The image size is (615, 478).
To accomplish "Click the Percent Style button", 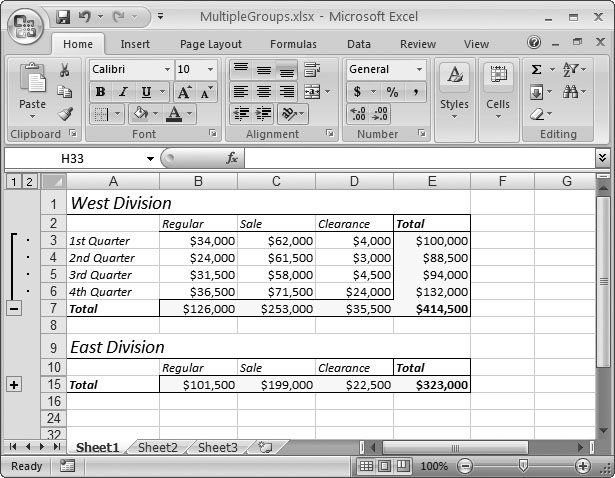I will (x=392, y=92).
